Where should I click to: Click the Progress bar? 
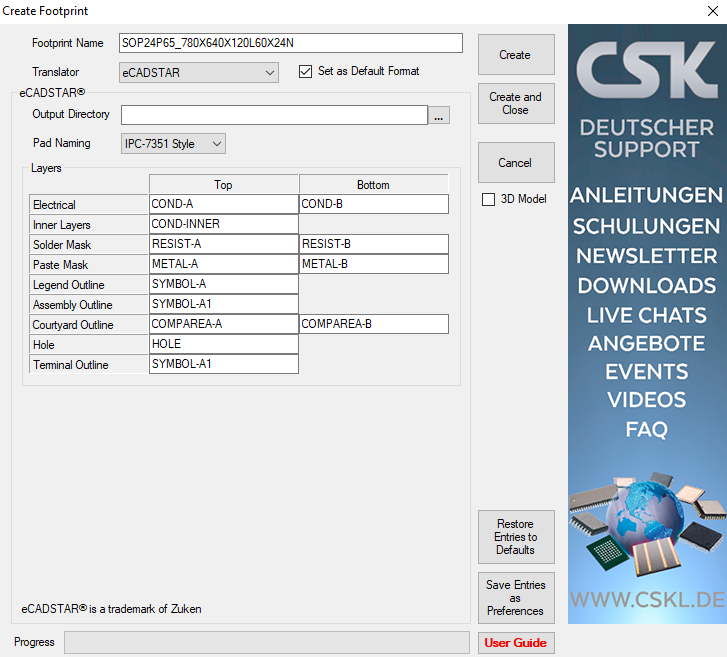pos(267,643)
